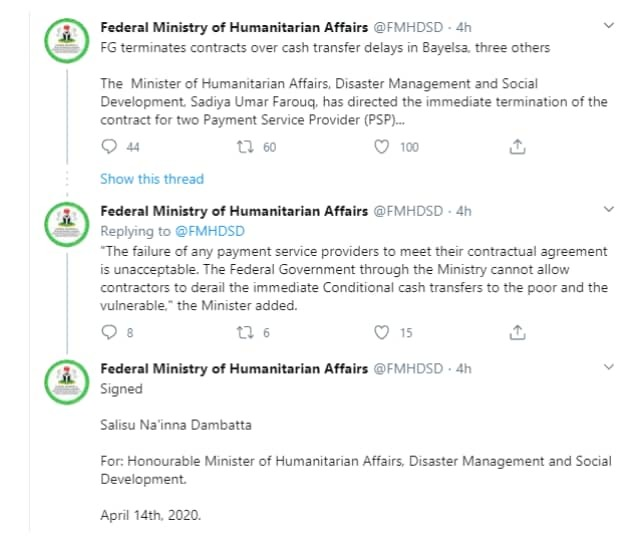Click the 4h timestamp on the first tweet
Image resolution: width=640 pixels, height=538 pixels.
(464, 25)
